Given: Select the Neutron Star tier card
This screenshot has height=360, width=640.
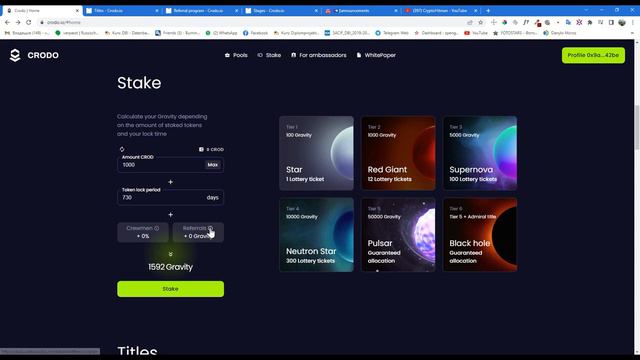Looking at the screenshot, I should pyautogui.click(x=316, y=235).
